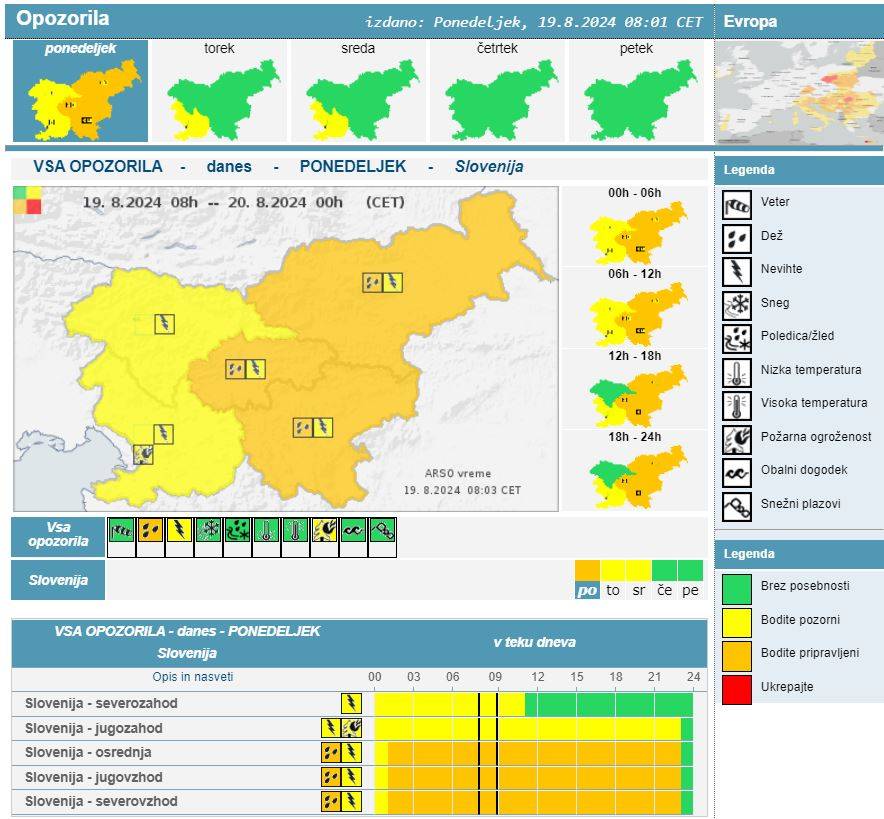
Task: Click the 'Vsa opozorila' label button
Action: [x=59, y=535]
